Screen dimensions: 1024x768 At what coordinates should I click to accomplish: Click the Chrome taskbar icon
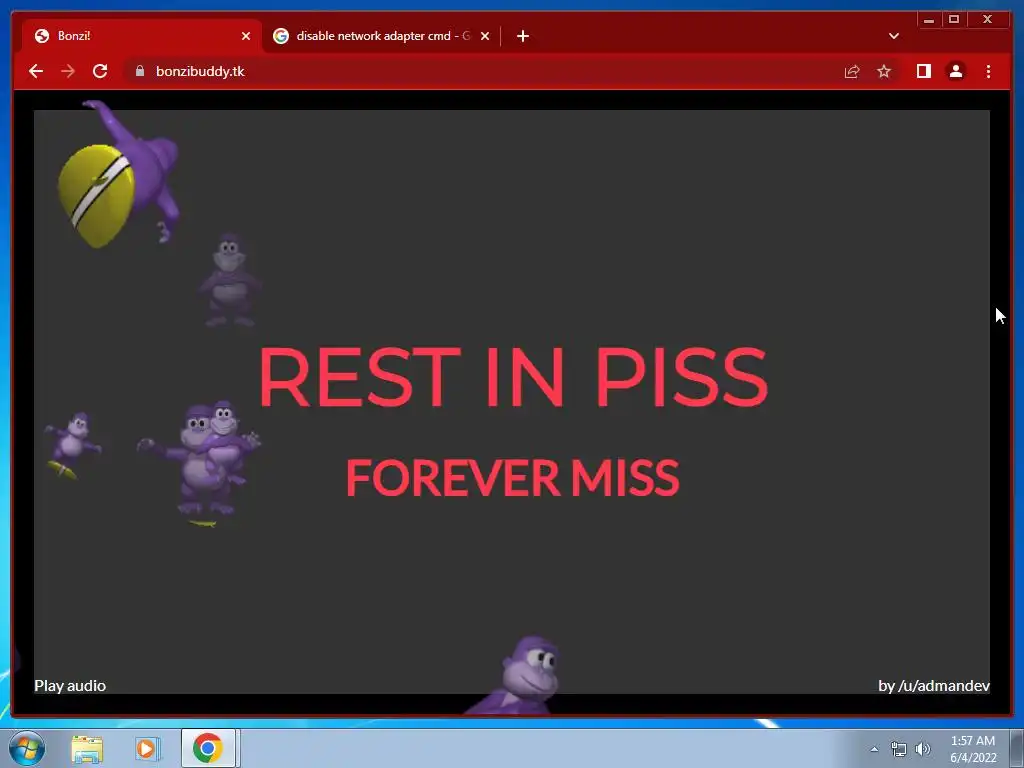coord(208,748)
